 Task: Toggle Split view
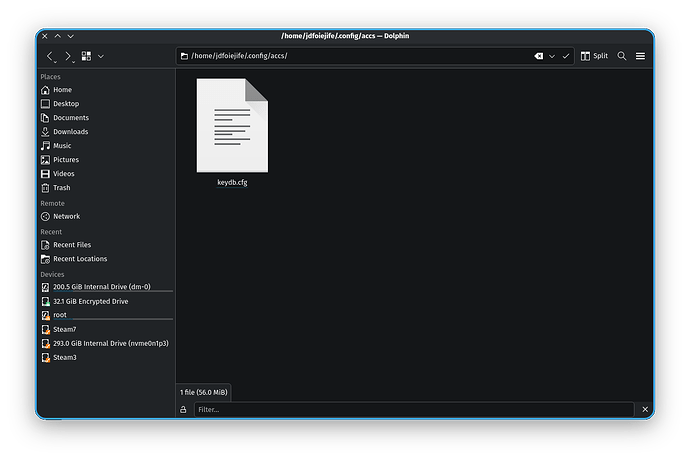(594, 56)
